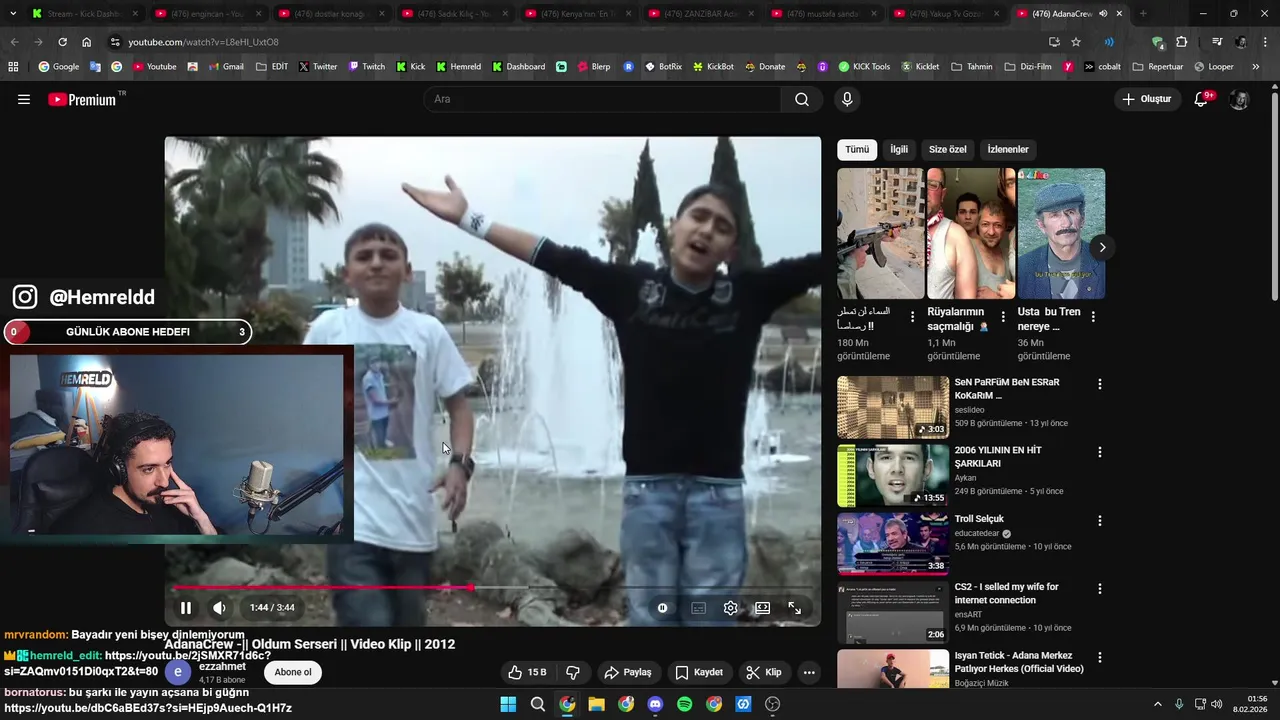Viewport: 1280px width, 720px height.
Task: Show more bookmarks with the chevron
Action: tap(1257, 67)
